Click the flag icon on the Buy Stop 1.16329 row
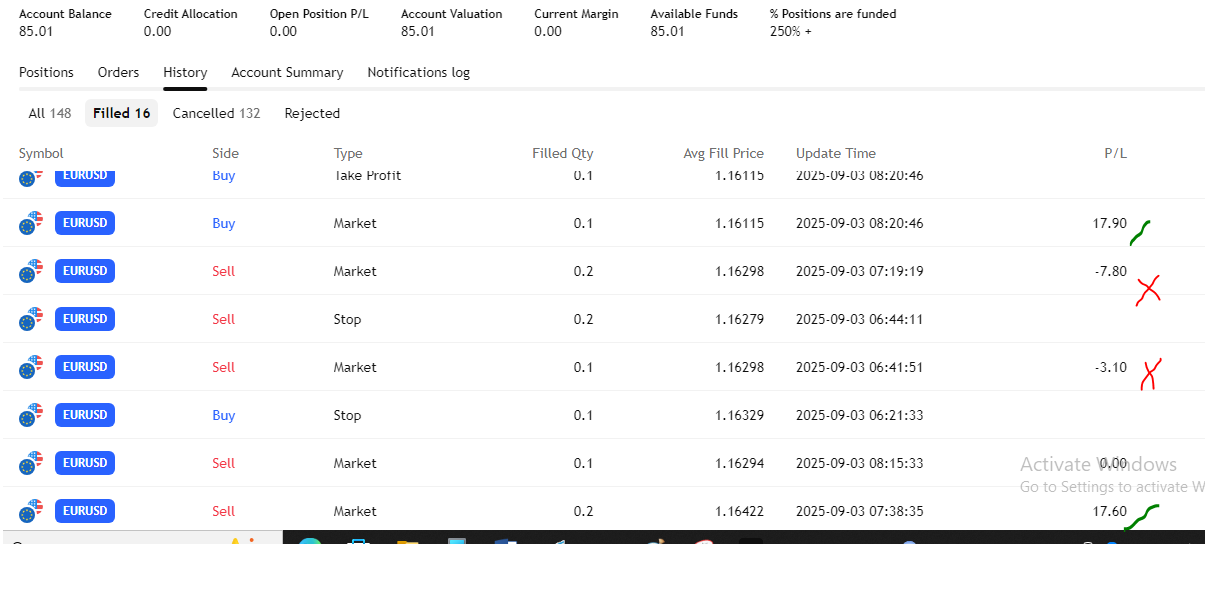This screenshot has height=597, width=1205. click(x=31, y=415)
